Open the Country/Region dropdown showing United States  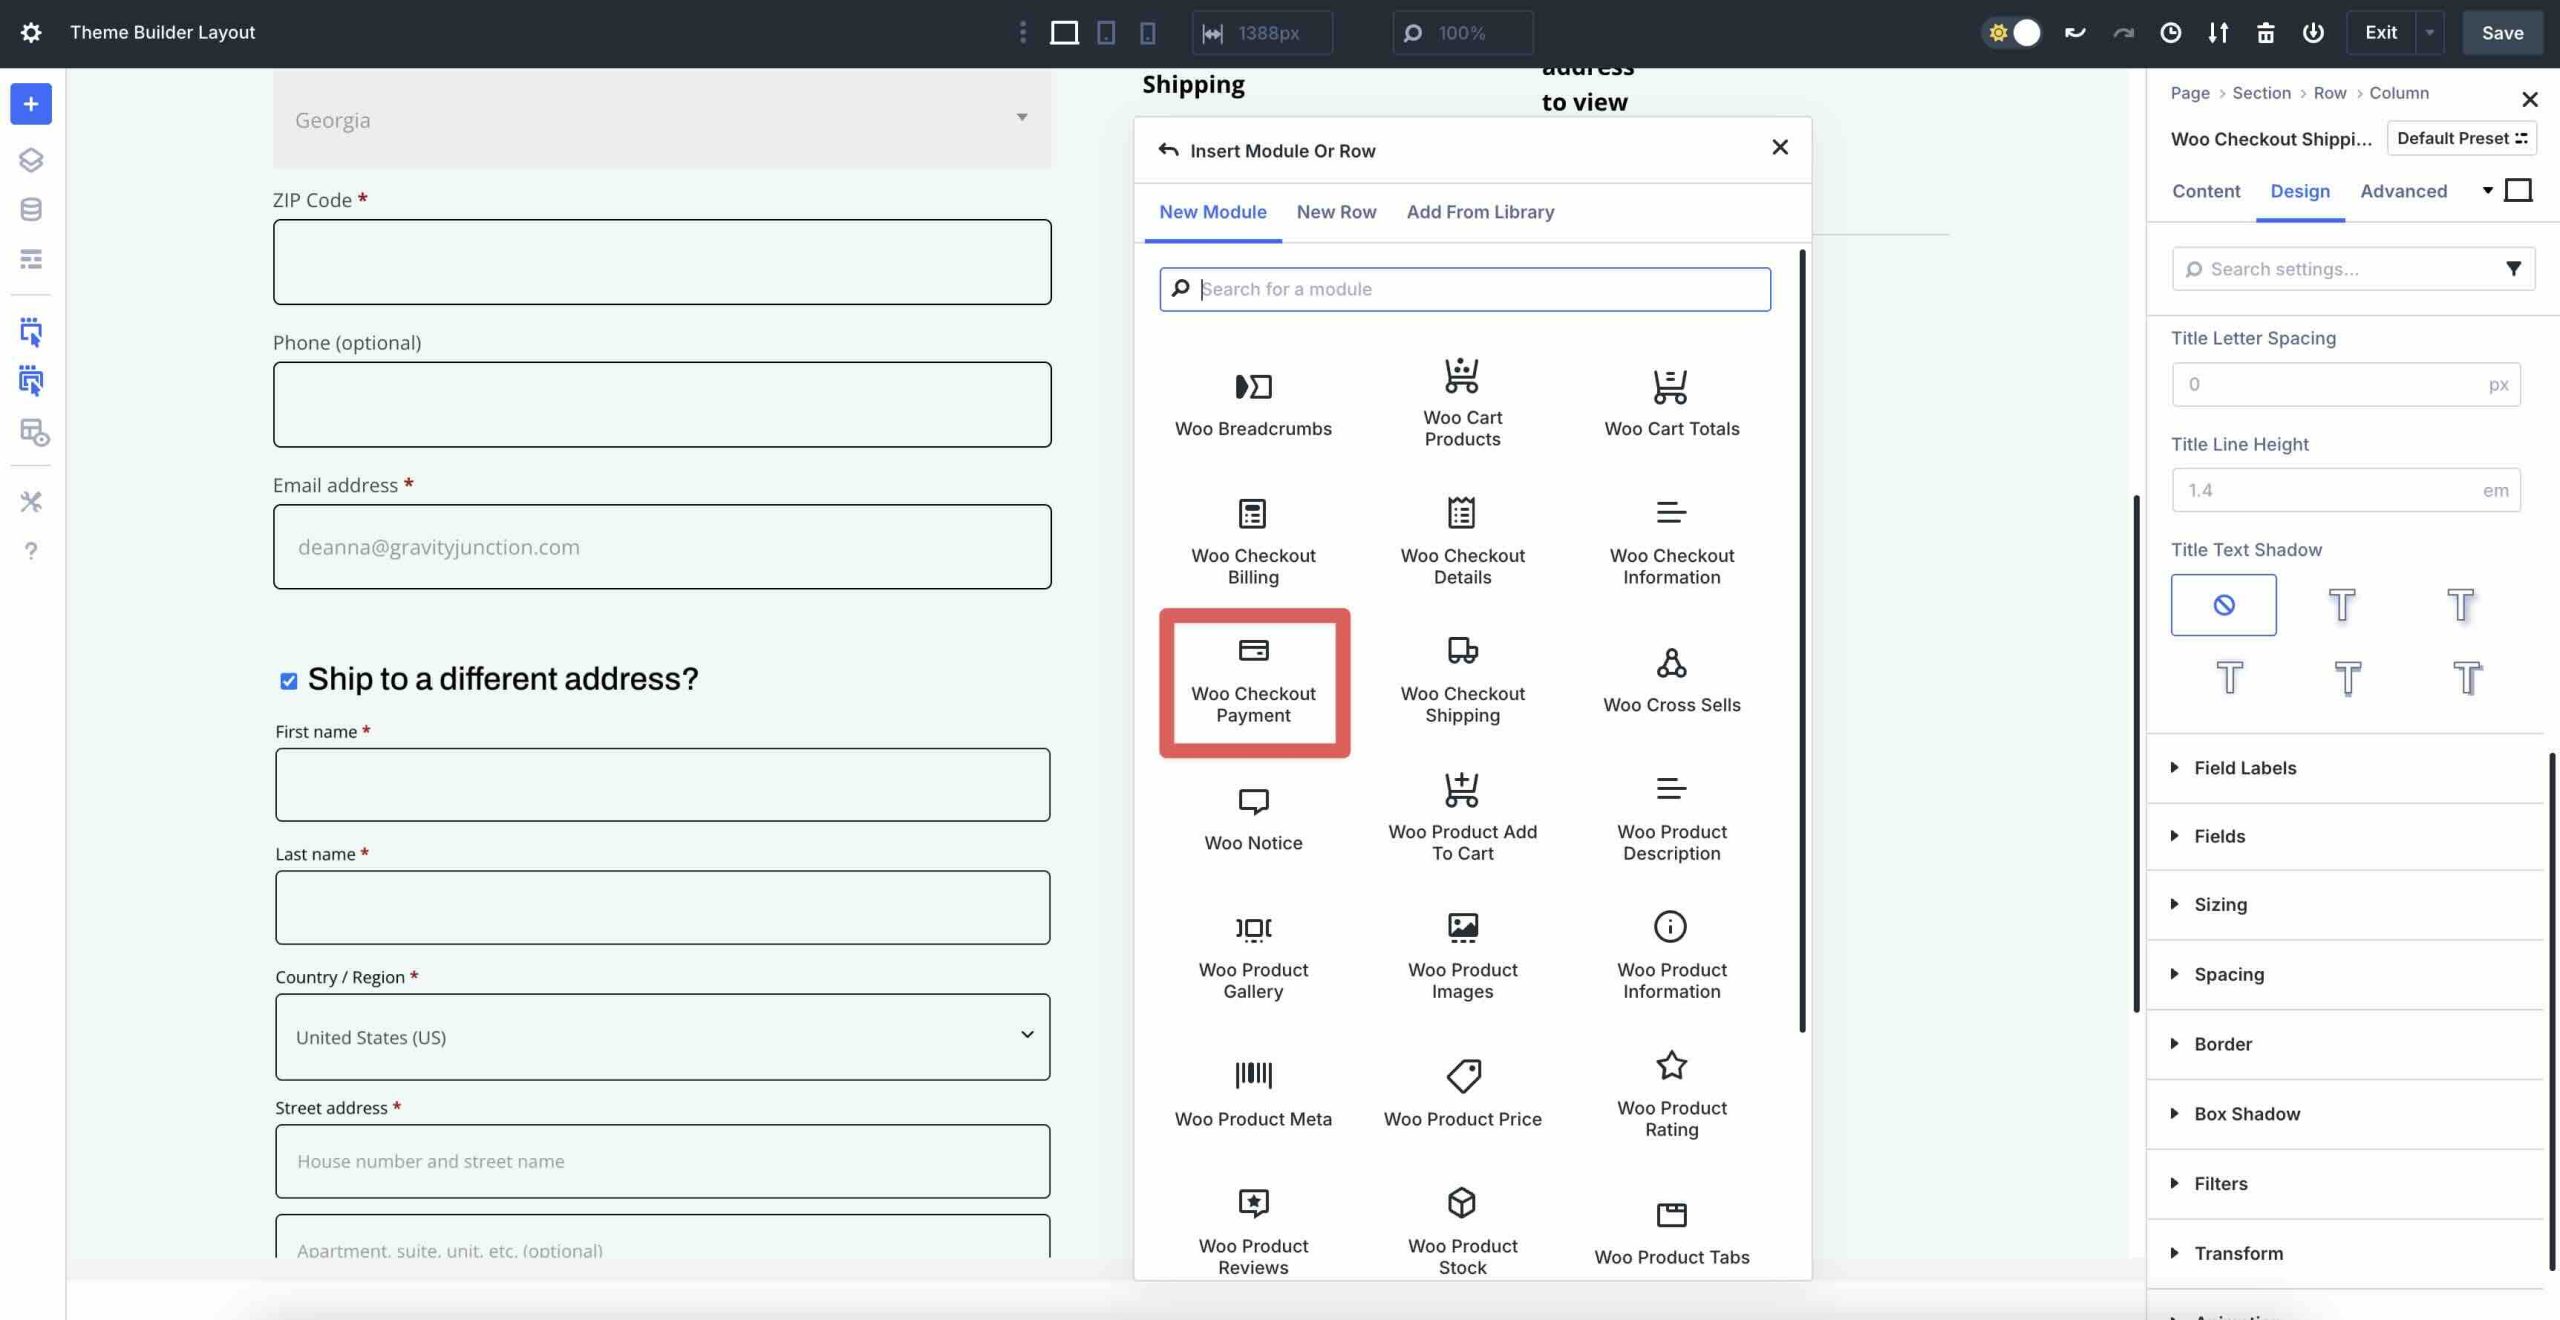coord(661,1037)
